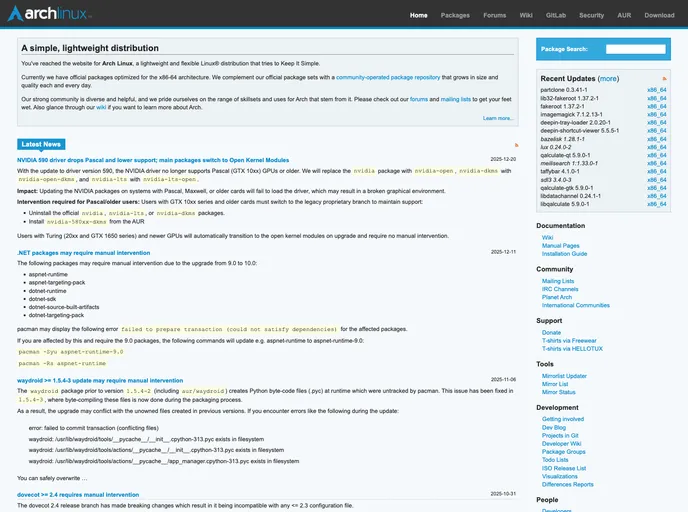Image resolution: width=688 pixels, height=512 pixels.
Task: Open the Packages navigation tab
Action: pyautogui.click(x=455, y=15)
